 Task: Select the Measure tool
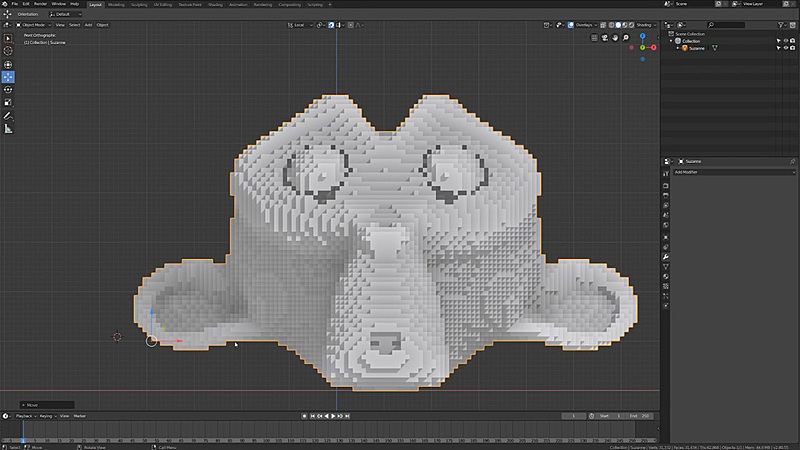[8, 129]
